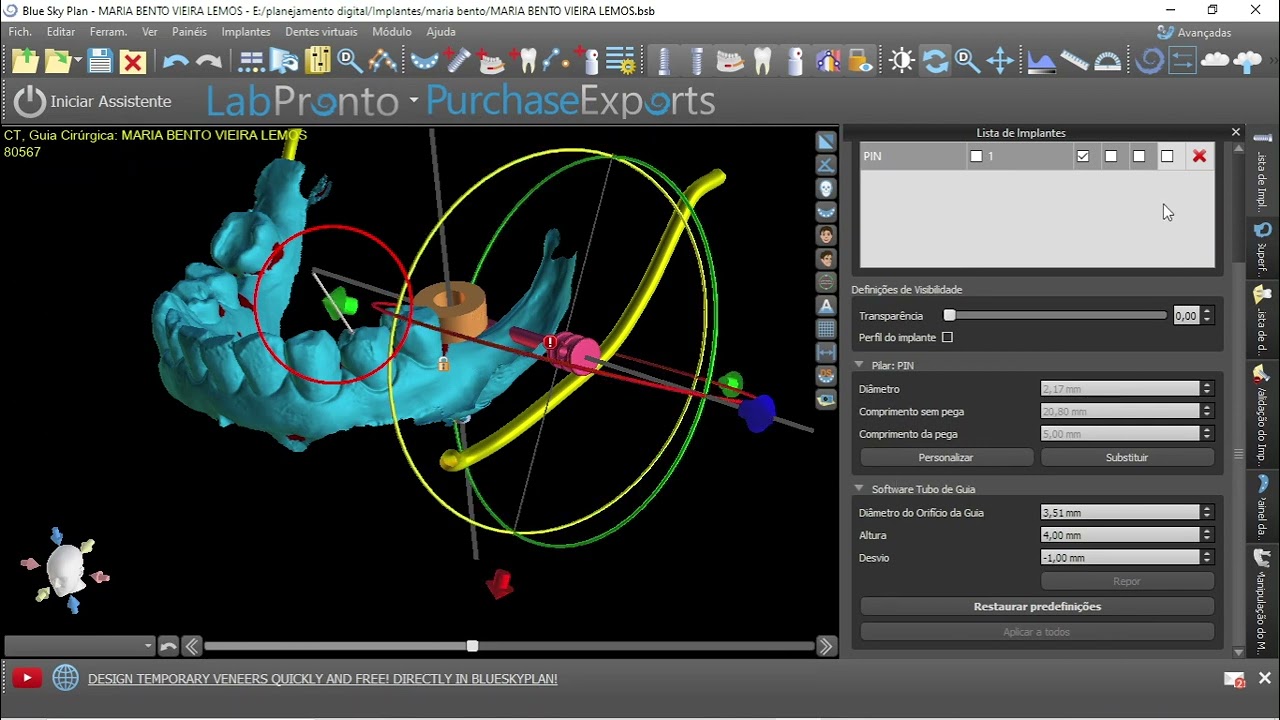Click the close project red X icon
This screenshot has width=1280, height=720.
(x=133, y=62)
